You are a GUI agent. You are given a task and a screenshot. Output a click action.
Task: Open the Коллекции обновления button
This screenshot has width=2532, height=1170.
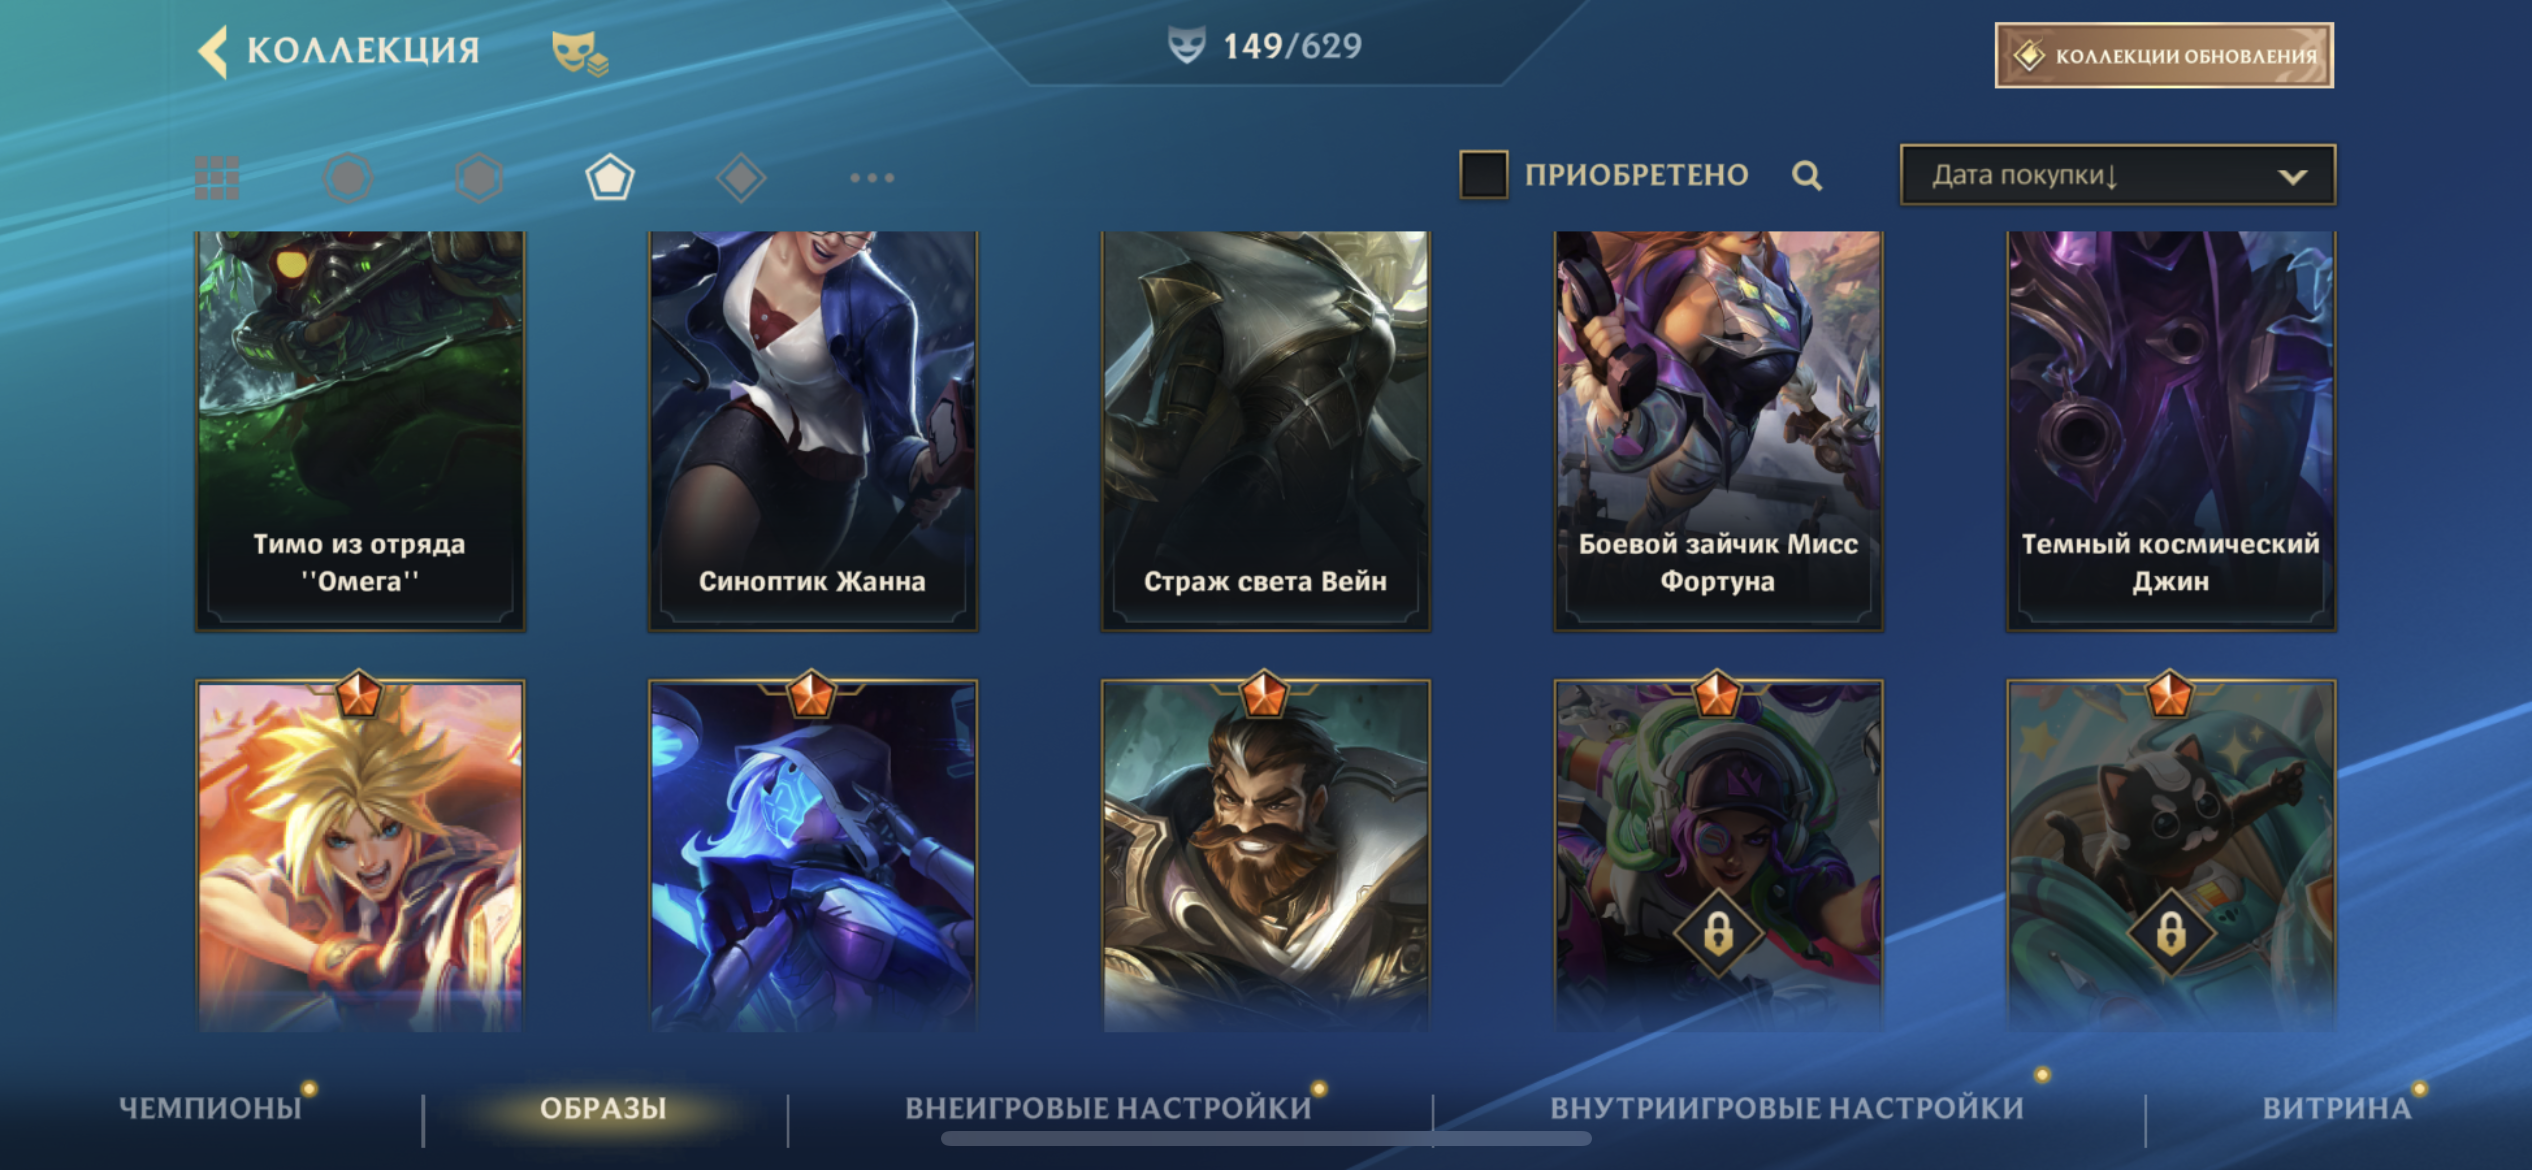[x=2164, y=55]
